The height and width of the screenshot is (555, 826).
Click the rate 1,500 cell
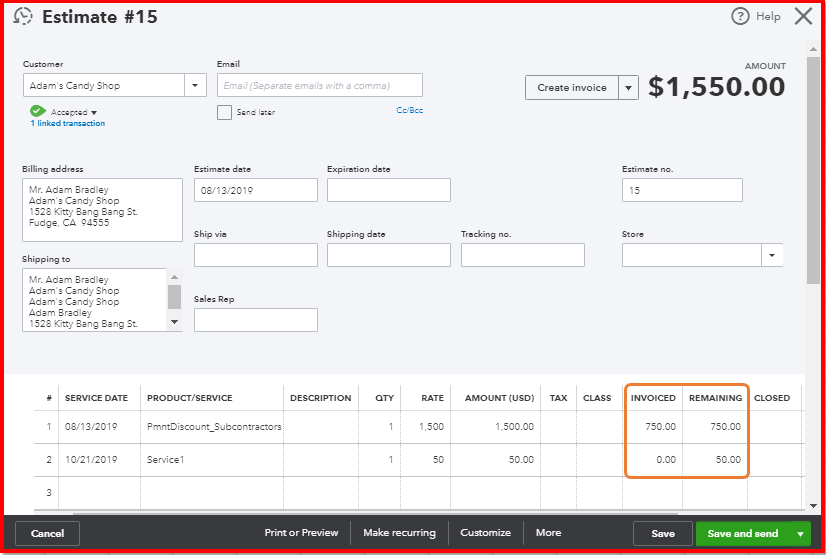click(x=424, y=427)
